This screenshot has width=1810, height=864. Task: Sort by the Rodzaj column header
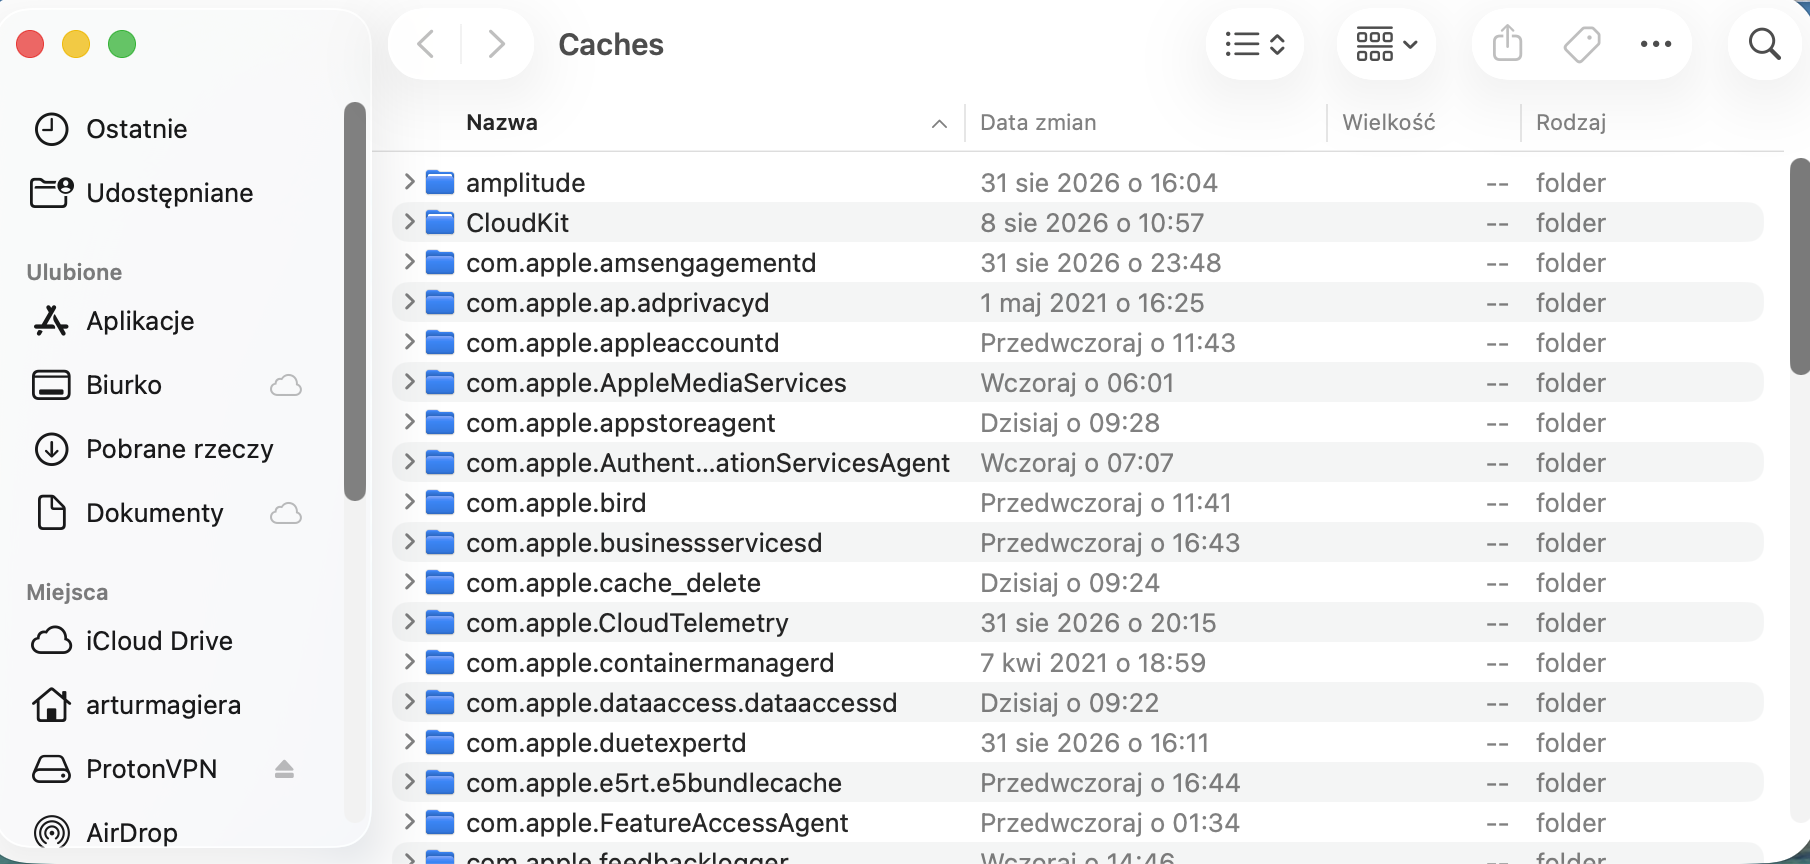tap(1571, 123)
